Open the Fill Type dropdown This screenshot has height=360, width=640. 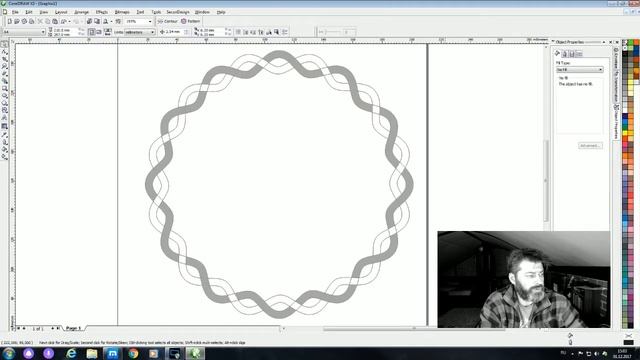click(x=579, y=70)
